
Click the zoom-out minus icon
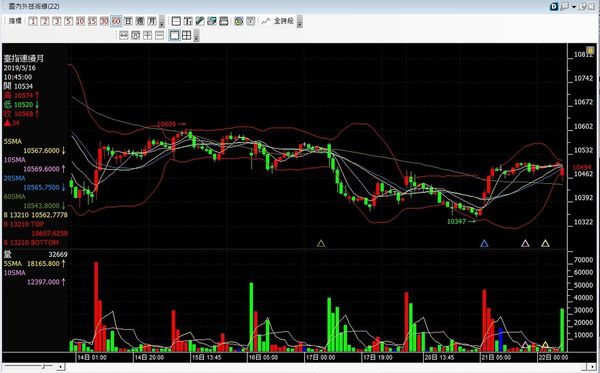coord(159,36)
